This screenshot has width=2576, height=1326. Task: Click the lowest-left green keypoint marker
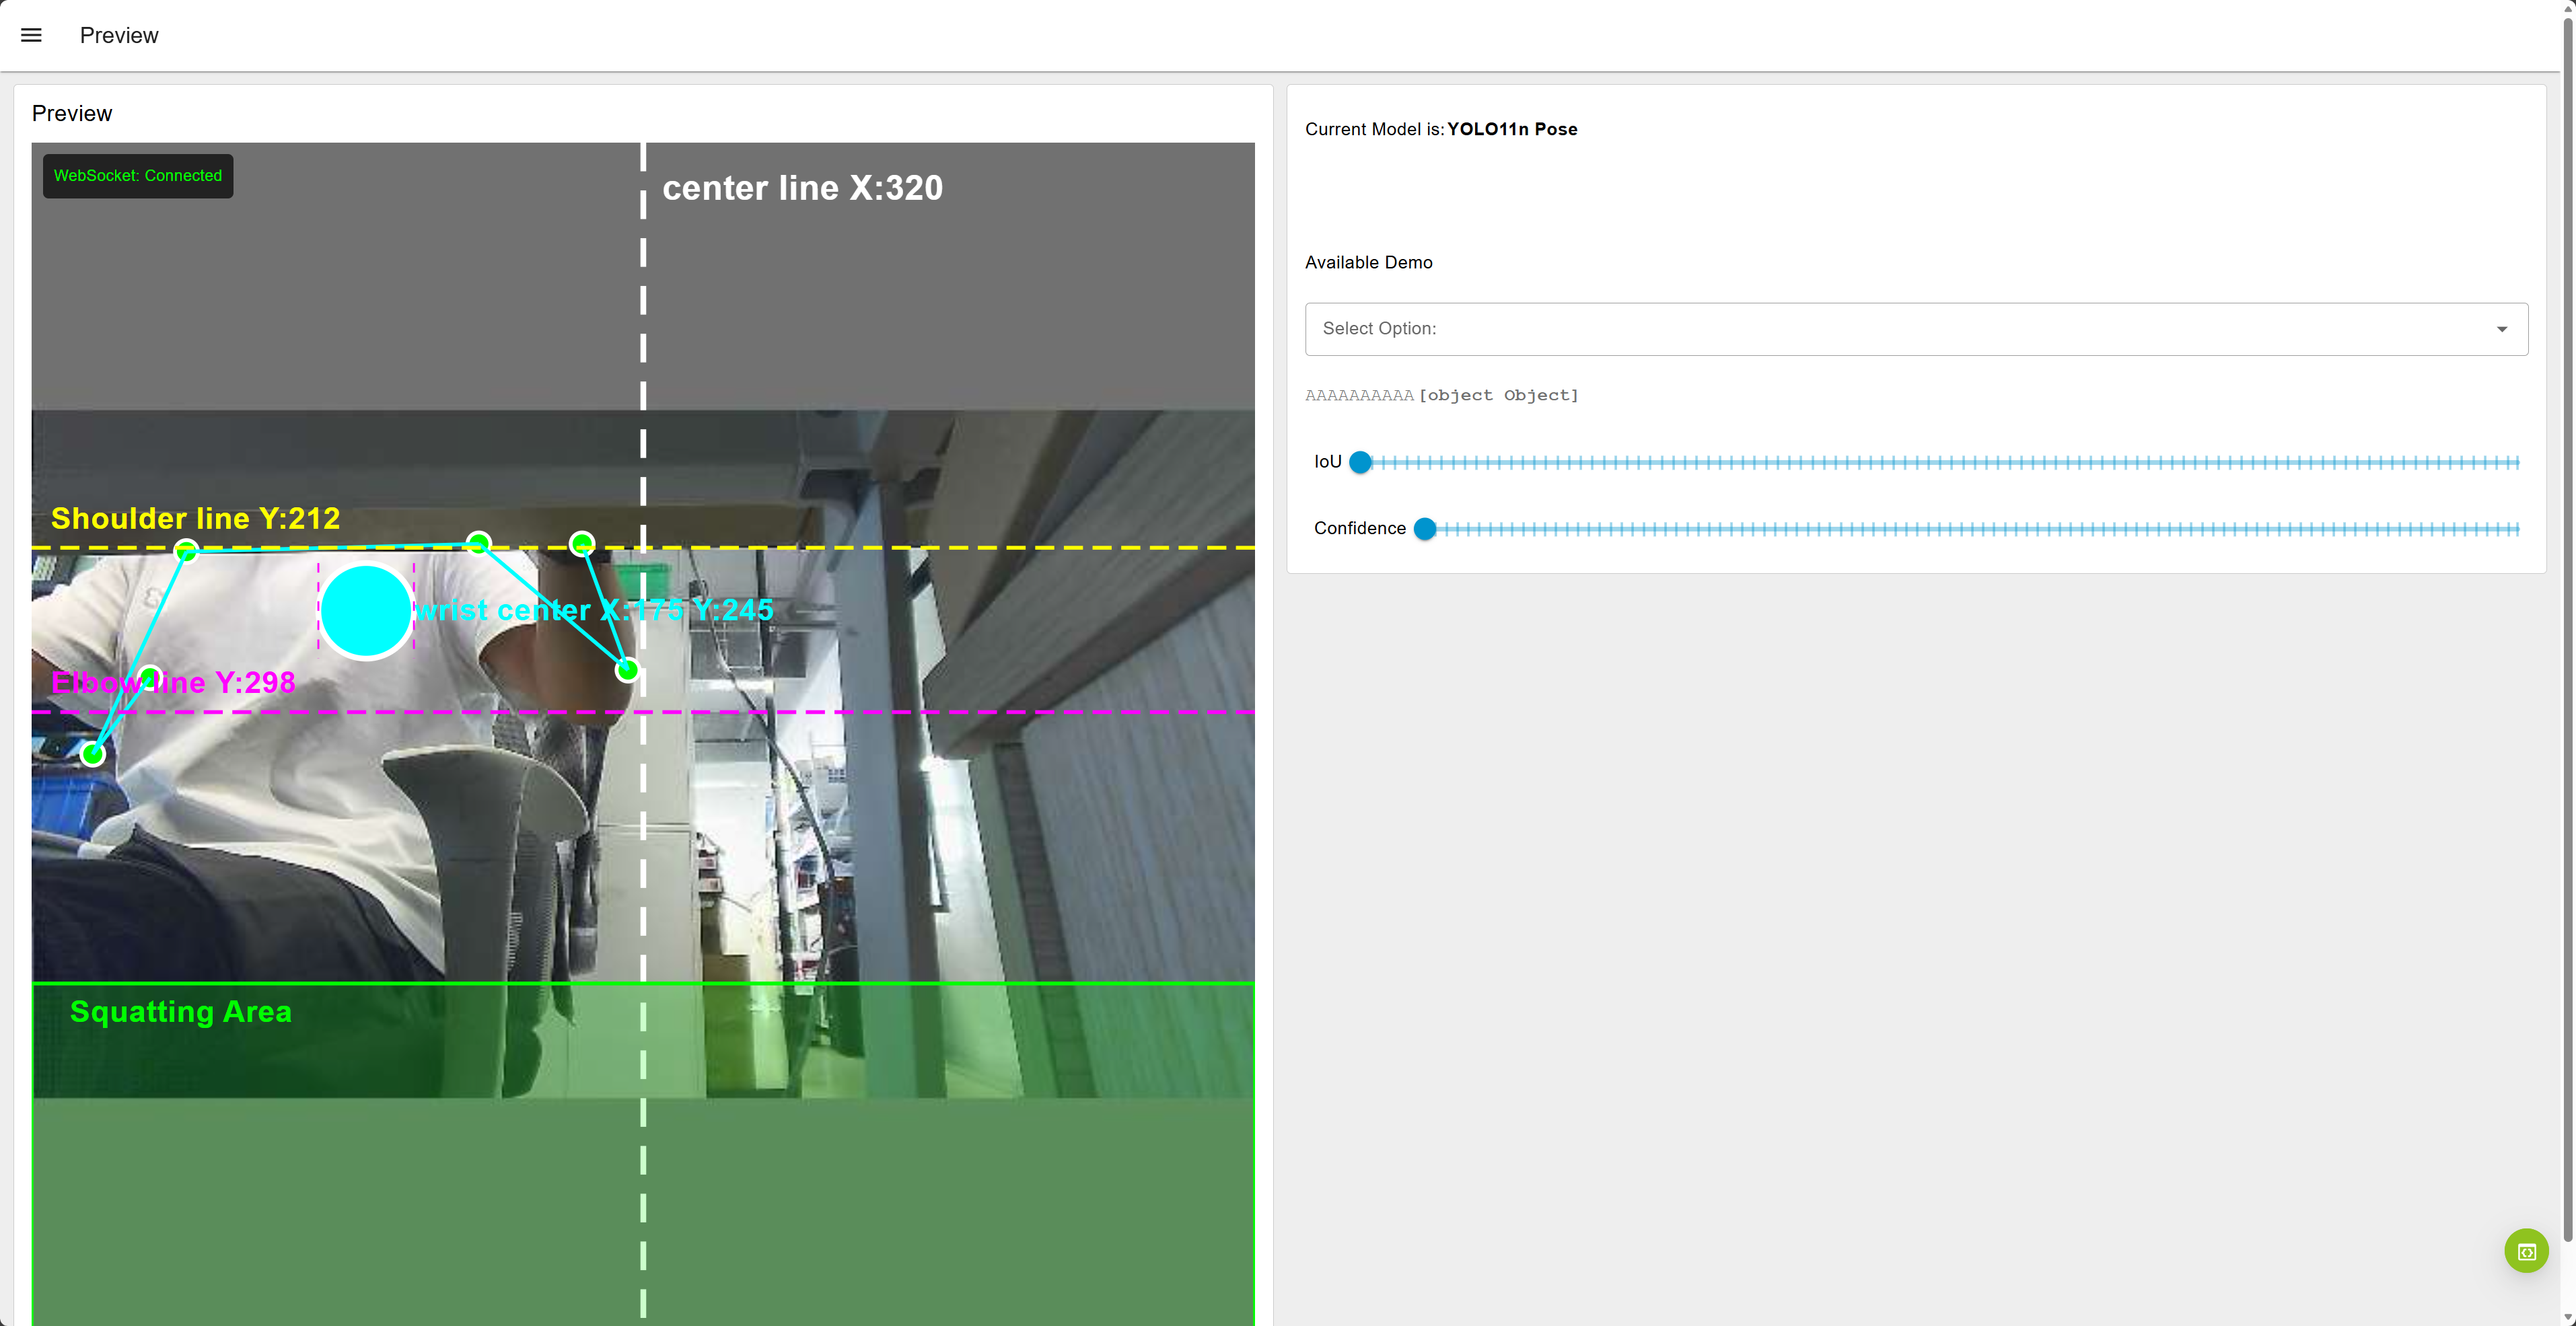pyautogui.click(x=92, y=754)
